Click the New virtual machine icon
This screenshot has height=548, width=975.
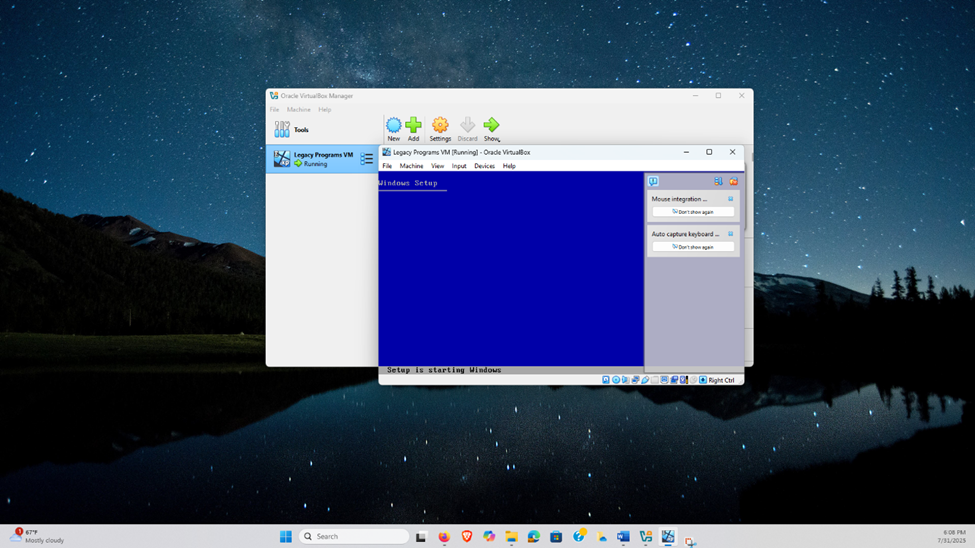tap(393, 126)
